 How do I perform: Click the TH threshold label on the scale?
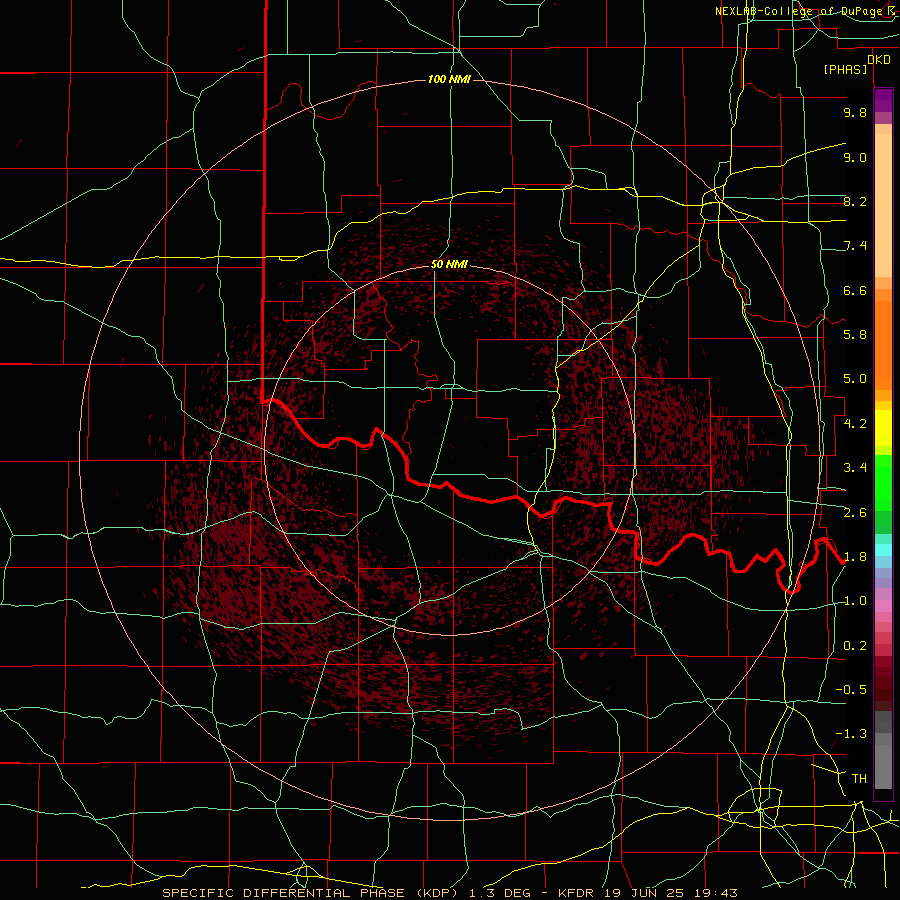(859, 779)
